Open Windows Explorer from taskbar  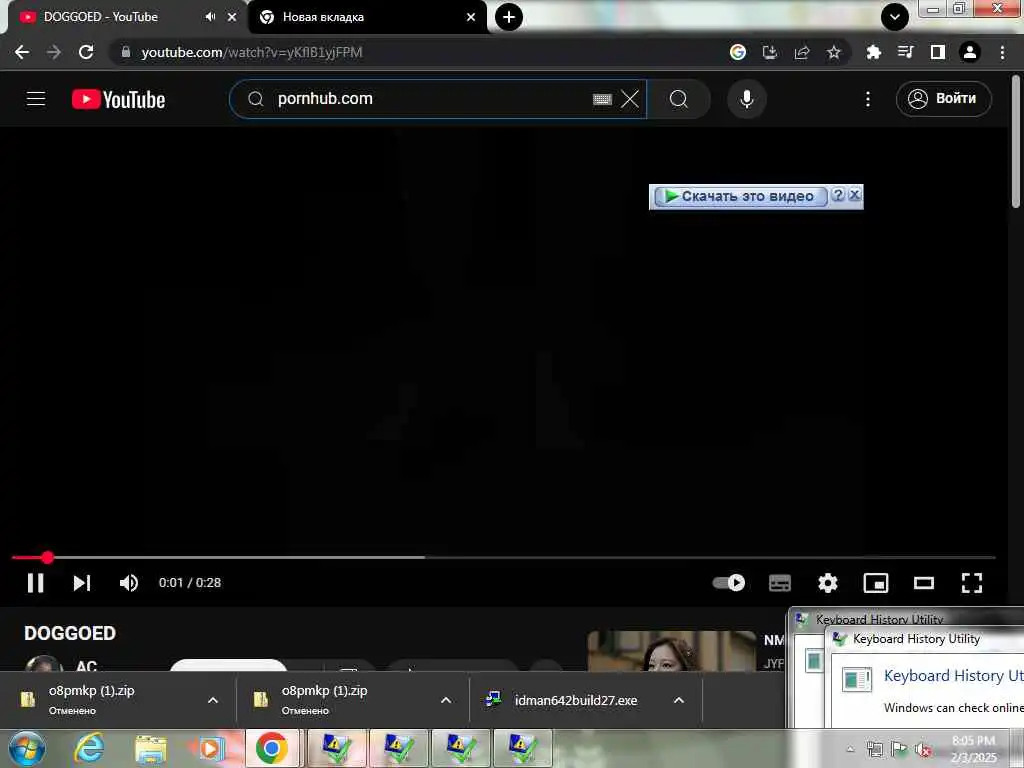click(151, 750)
